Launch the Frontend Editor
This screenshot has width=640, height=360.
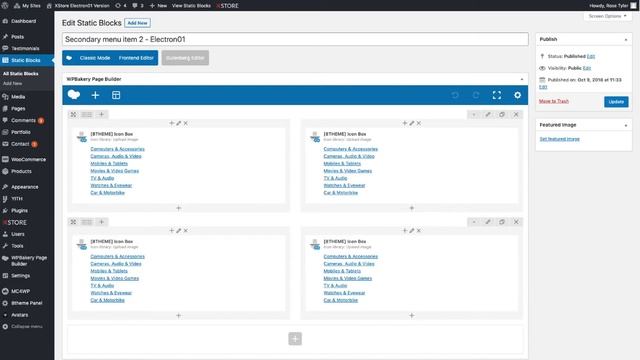point(136,58)
